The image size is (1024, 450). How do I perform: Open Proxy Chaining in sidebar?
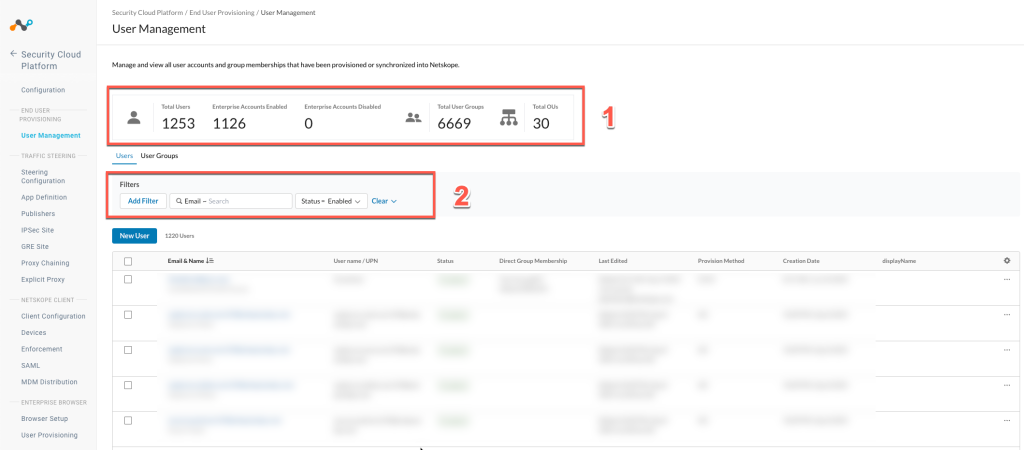[45, 263]
